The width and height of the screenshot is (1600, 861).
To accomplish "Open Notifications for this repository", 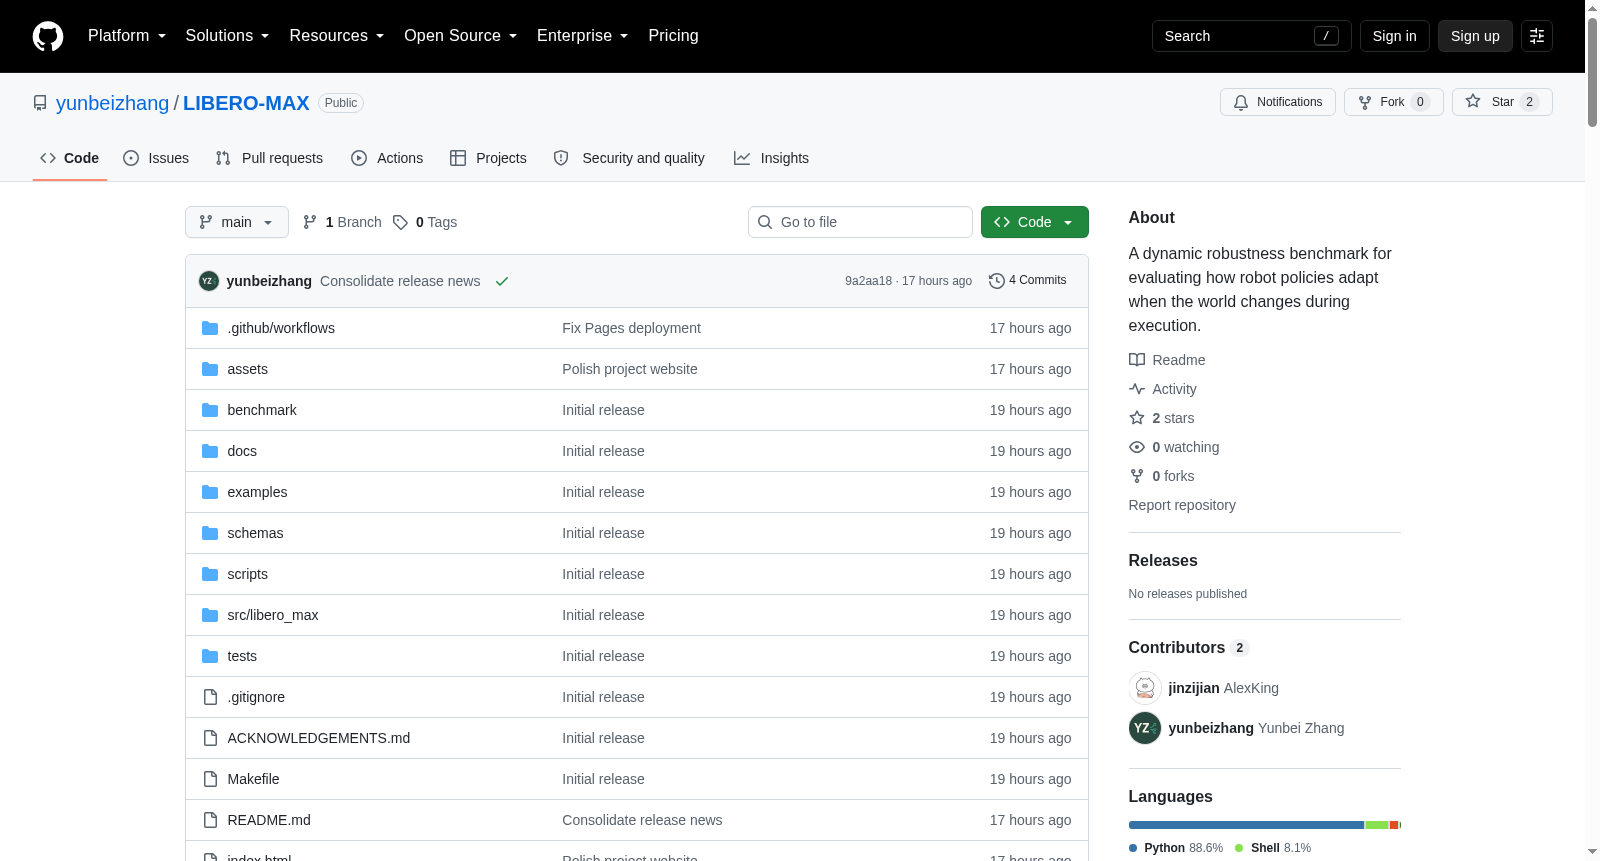I will tap(1278, 102).
